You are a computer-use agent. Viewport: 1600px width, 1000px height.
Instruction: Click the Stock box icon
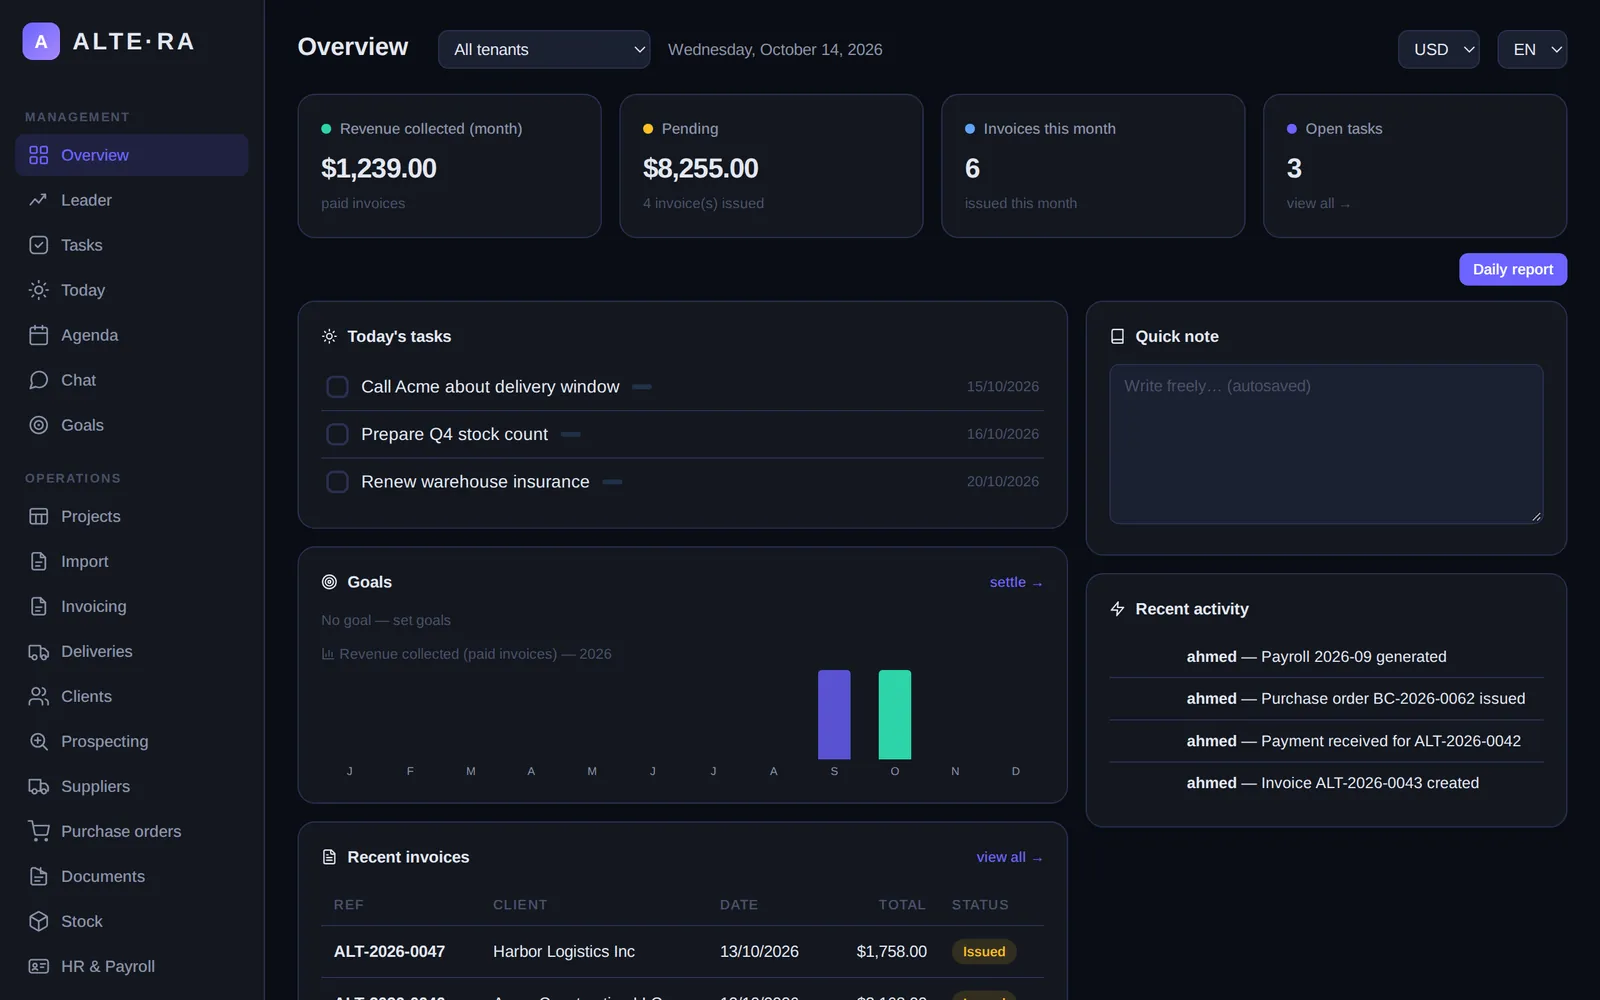coord(38,921)
